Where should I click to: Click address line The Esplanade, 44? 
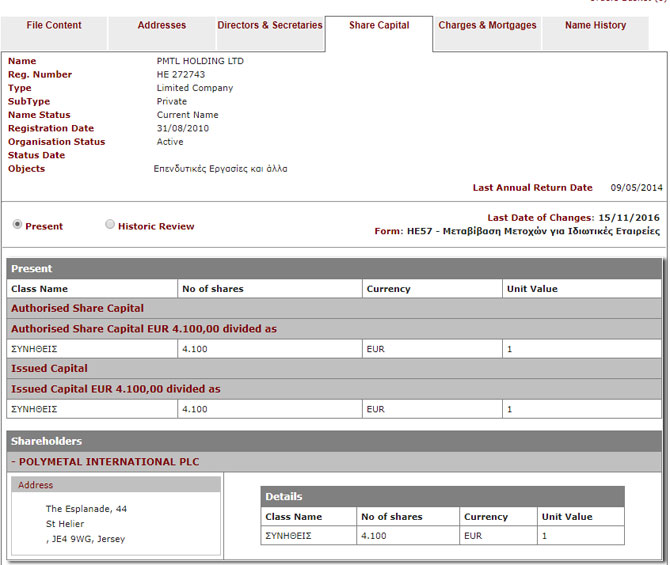[86, 509]
